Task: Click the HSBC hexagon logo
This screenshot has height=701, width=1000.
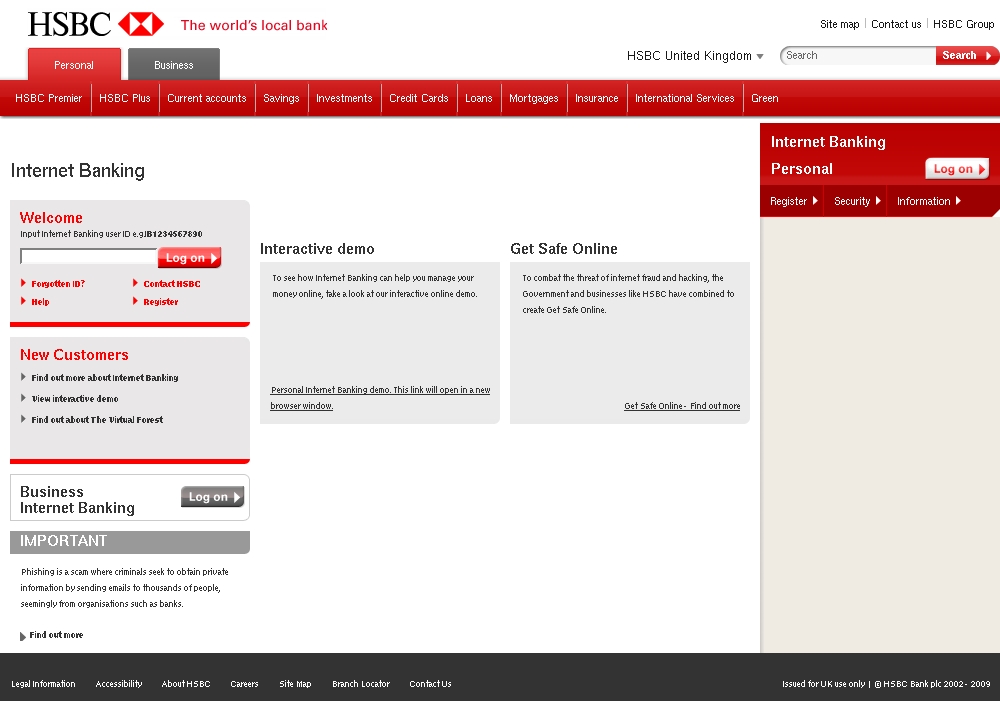Action: (141, 24)
